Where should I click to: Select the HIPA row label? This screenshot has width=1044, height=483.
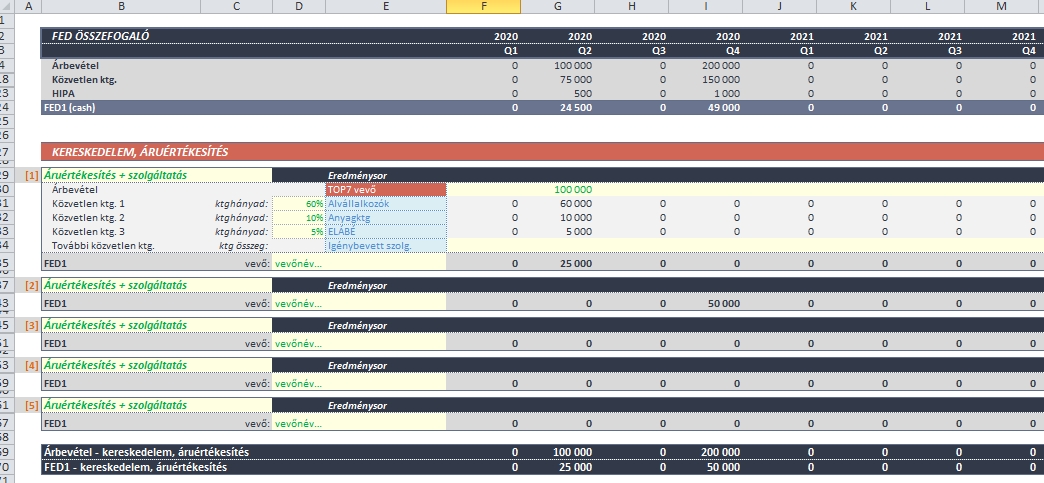coord(63,93)
